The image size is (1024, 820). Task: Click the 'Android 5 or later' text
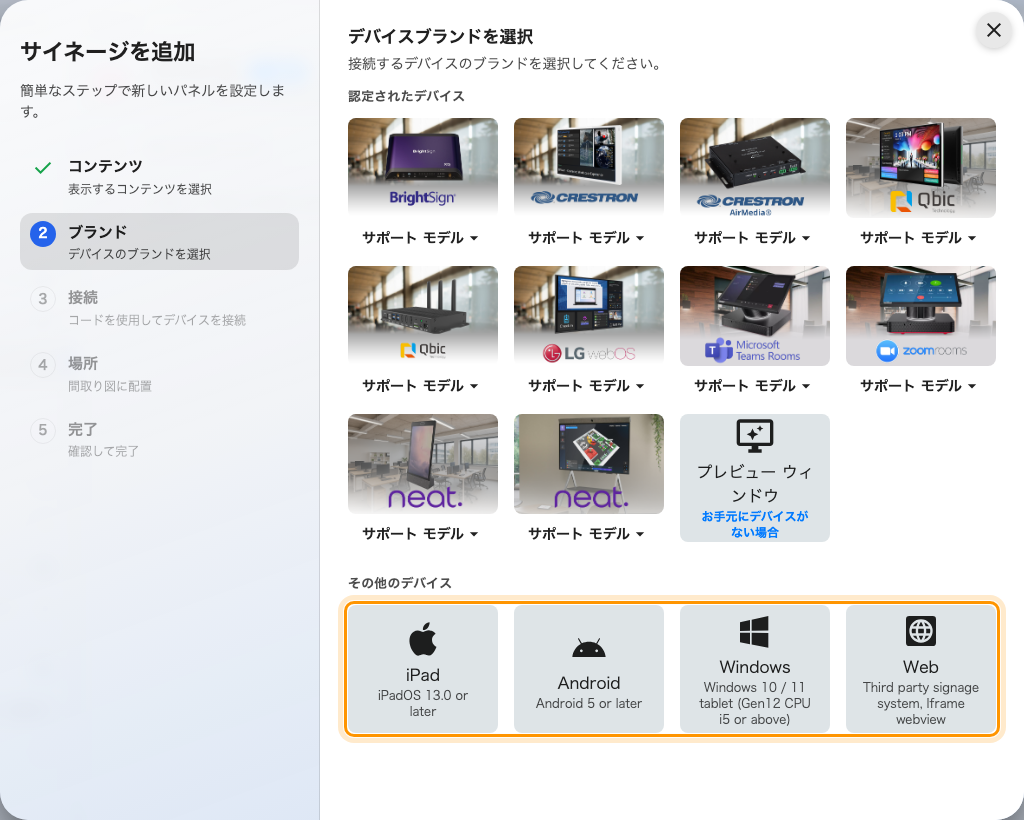click(x=588, y=703)
